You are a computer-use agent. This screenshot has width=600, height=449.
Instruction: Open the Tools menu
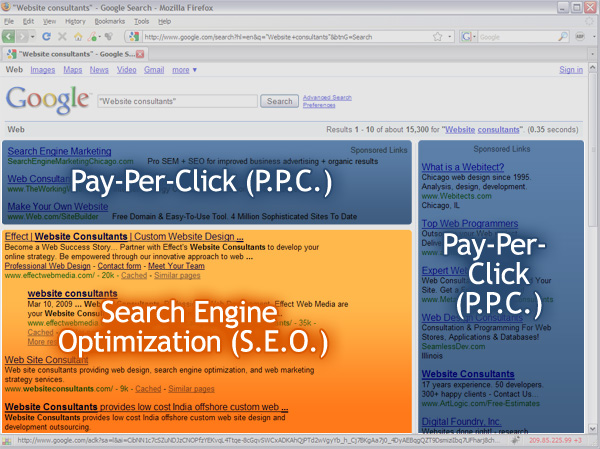point(142,20)
